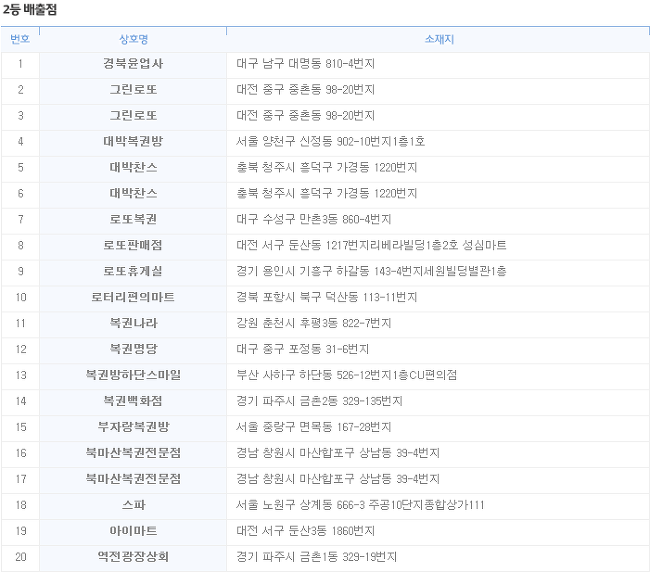Select store name 대박복권방
650x572 pixels.
point(133,141)
